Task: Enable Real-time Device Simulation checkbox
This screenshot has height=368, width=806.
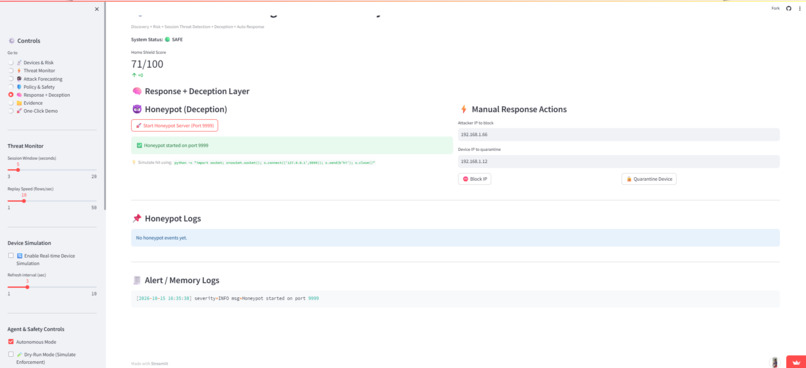Action: [x=11, y=255]
